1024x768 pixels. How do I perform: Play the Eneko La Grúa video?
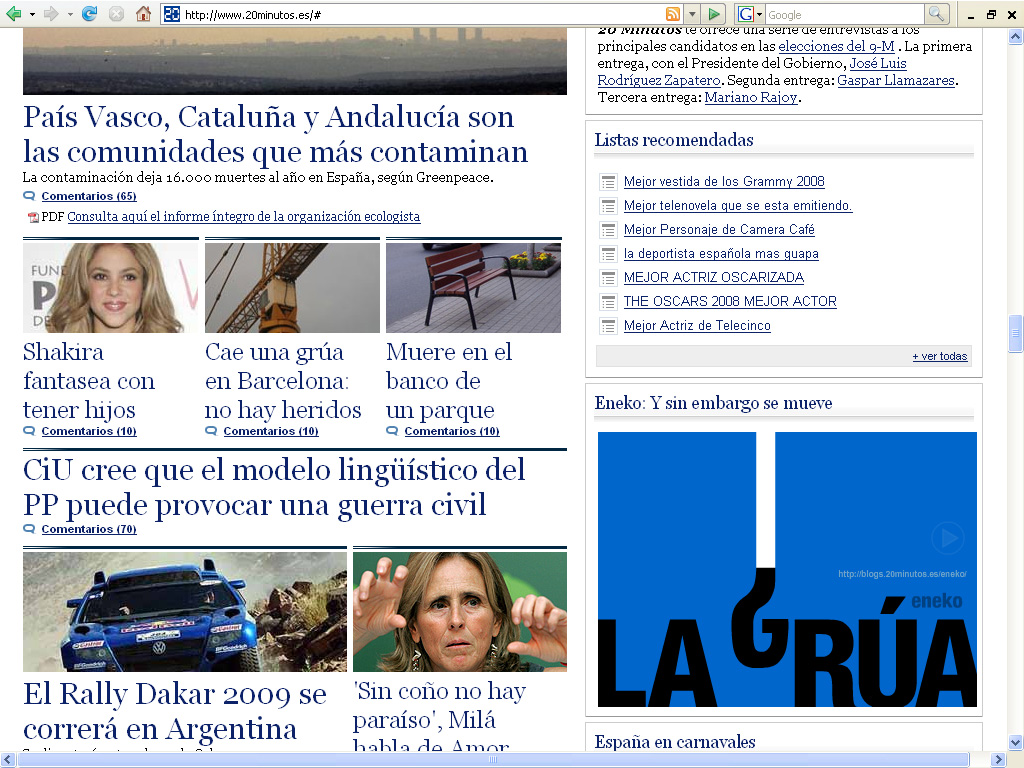coord(947,539)
